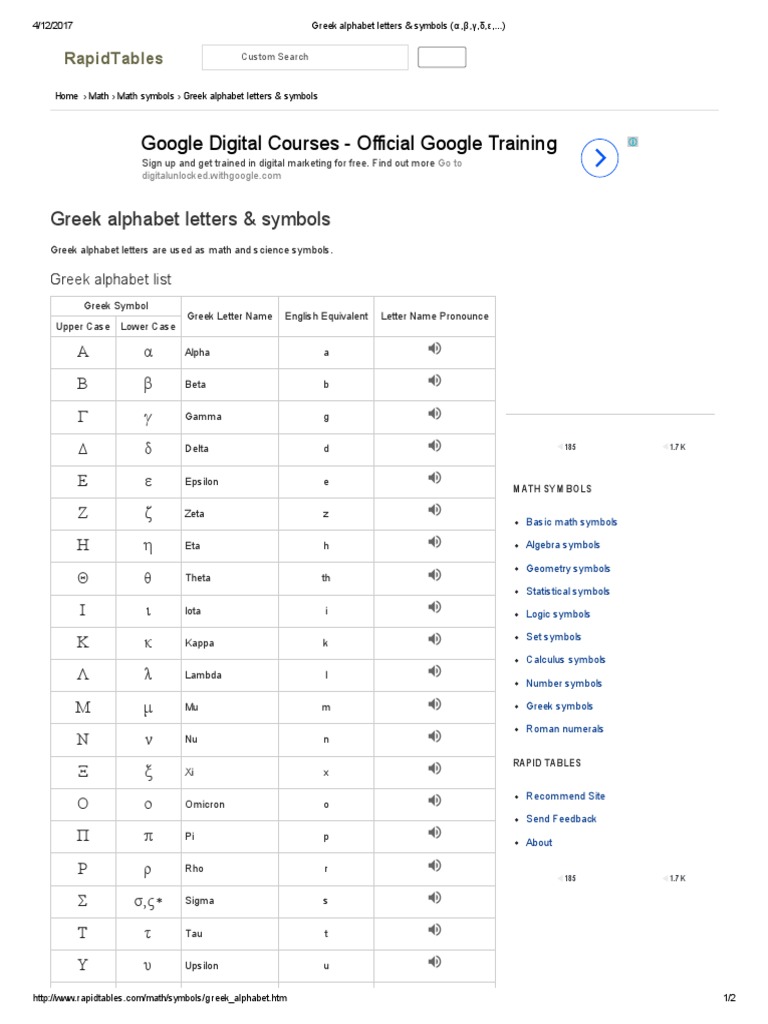This screenshot has width=768, height=1024.
Task: Open the Roman numerals link
Action: [564, 729]
